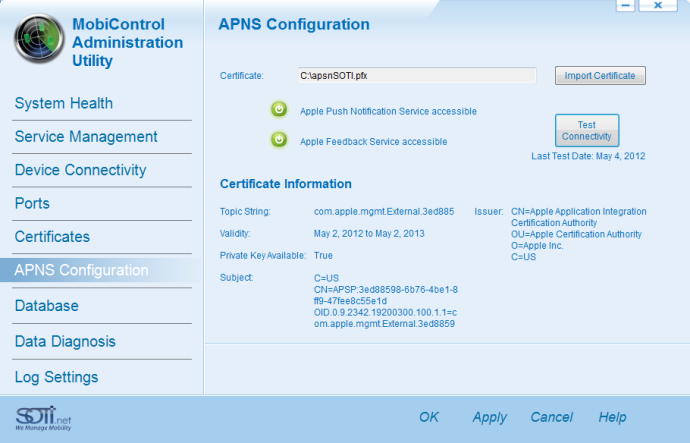Click the green Push Notification Service status icon
690x443 pixels.
[x=279, y=109]
